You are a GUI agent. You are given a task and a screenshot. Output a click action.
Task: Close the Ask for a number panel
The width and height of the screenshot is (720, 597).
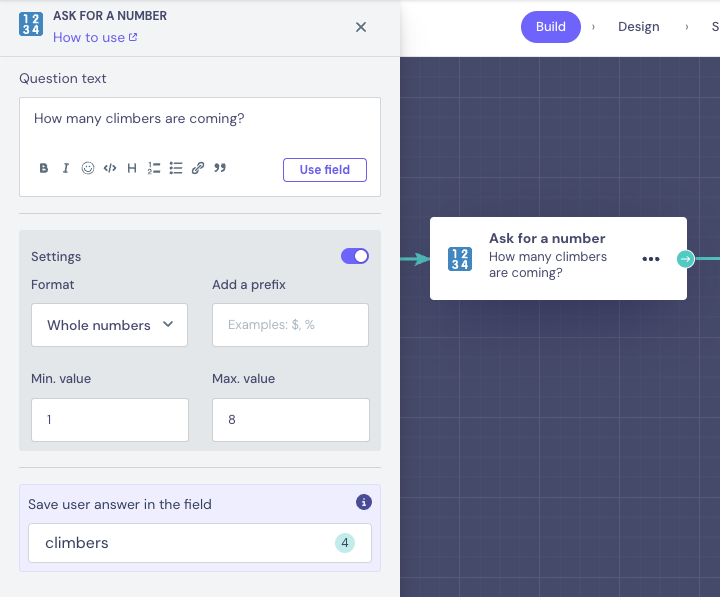[361, 27]
